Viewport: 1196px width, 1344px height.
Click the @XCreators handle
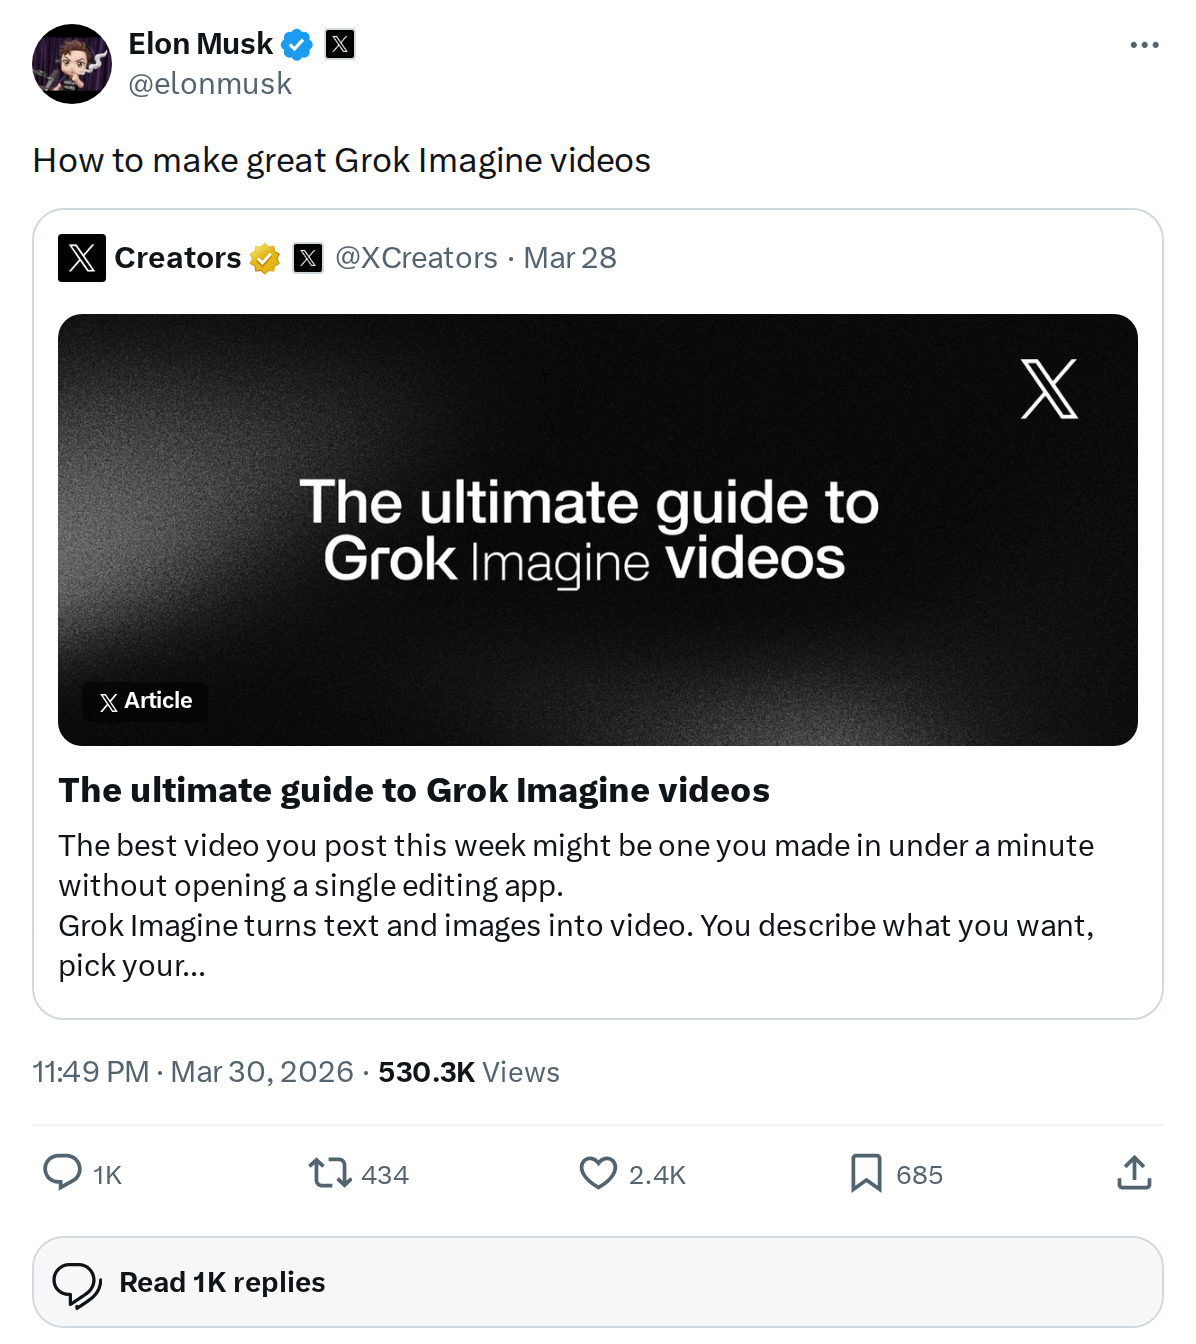pos(415,257)
